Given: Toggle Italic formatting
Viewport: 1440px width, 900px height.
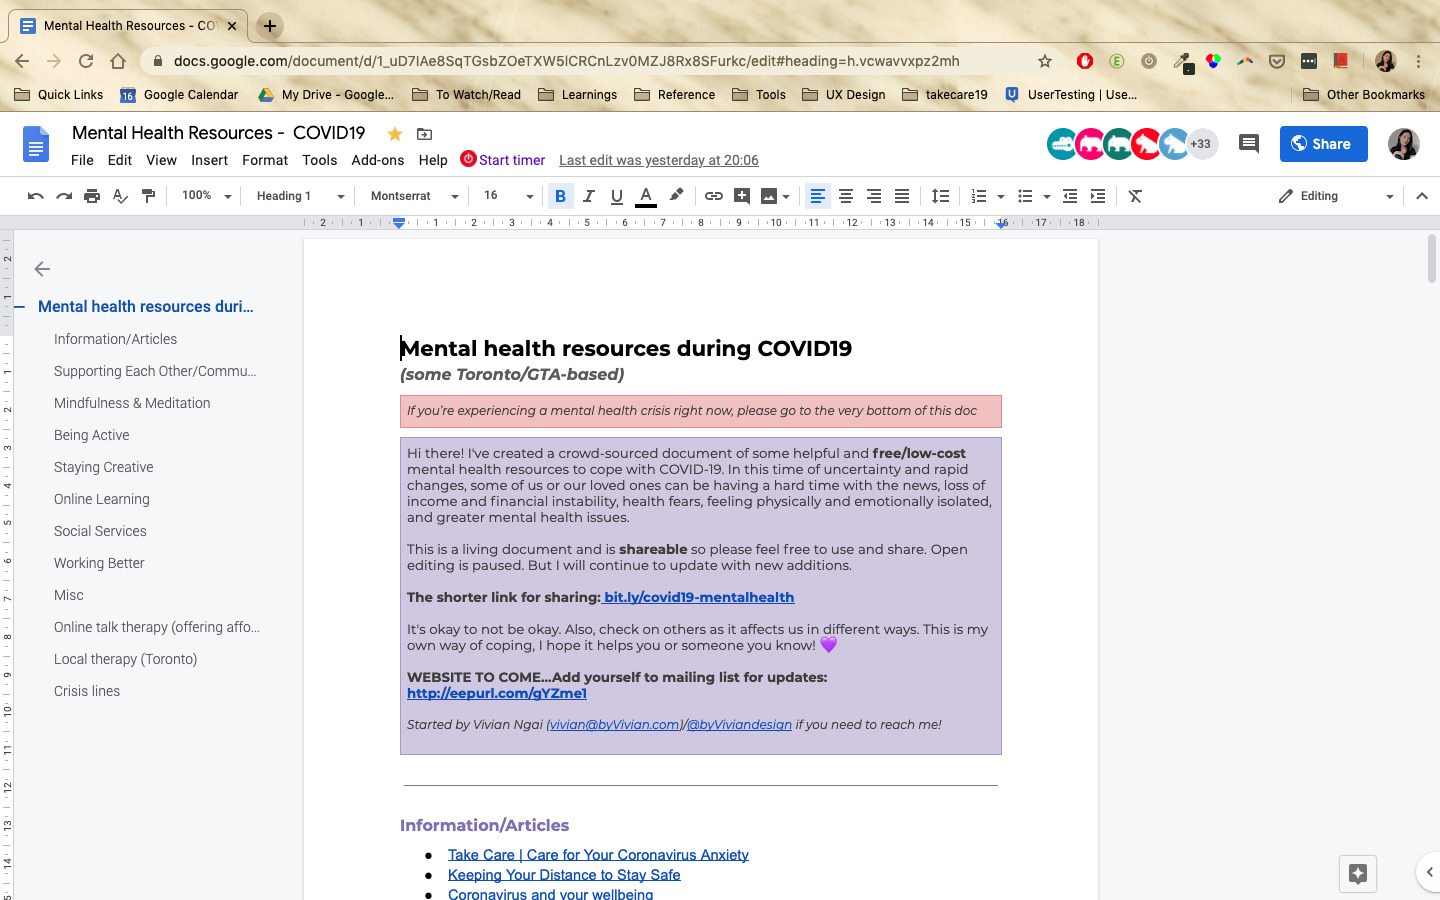Looking at the screenshot, I should click(589, 196).
